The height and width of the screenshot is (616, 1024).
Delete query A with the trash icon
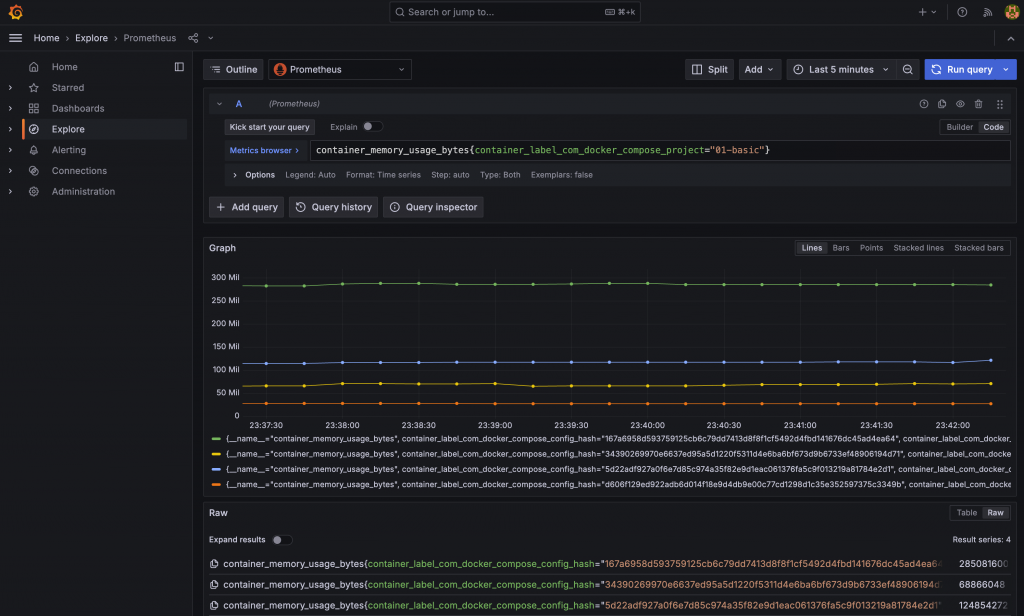click(x=979, y=104)
